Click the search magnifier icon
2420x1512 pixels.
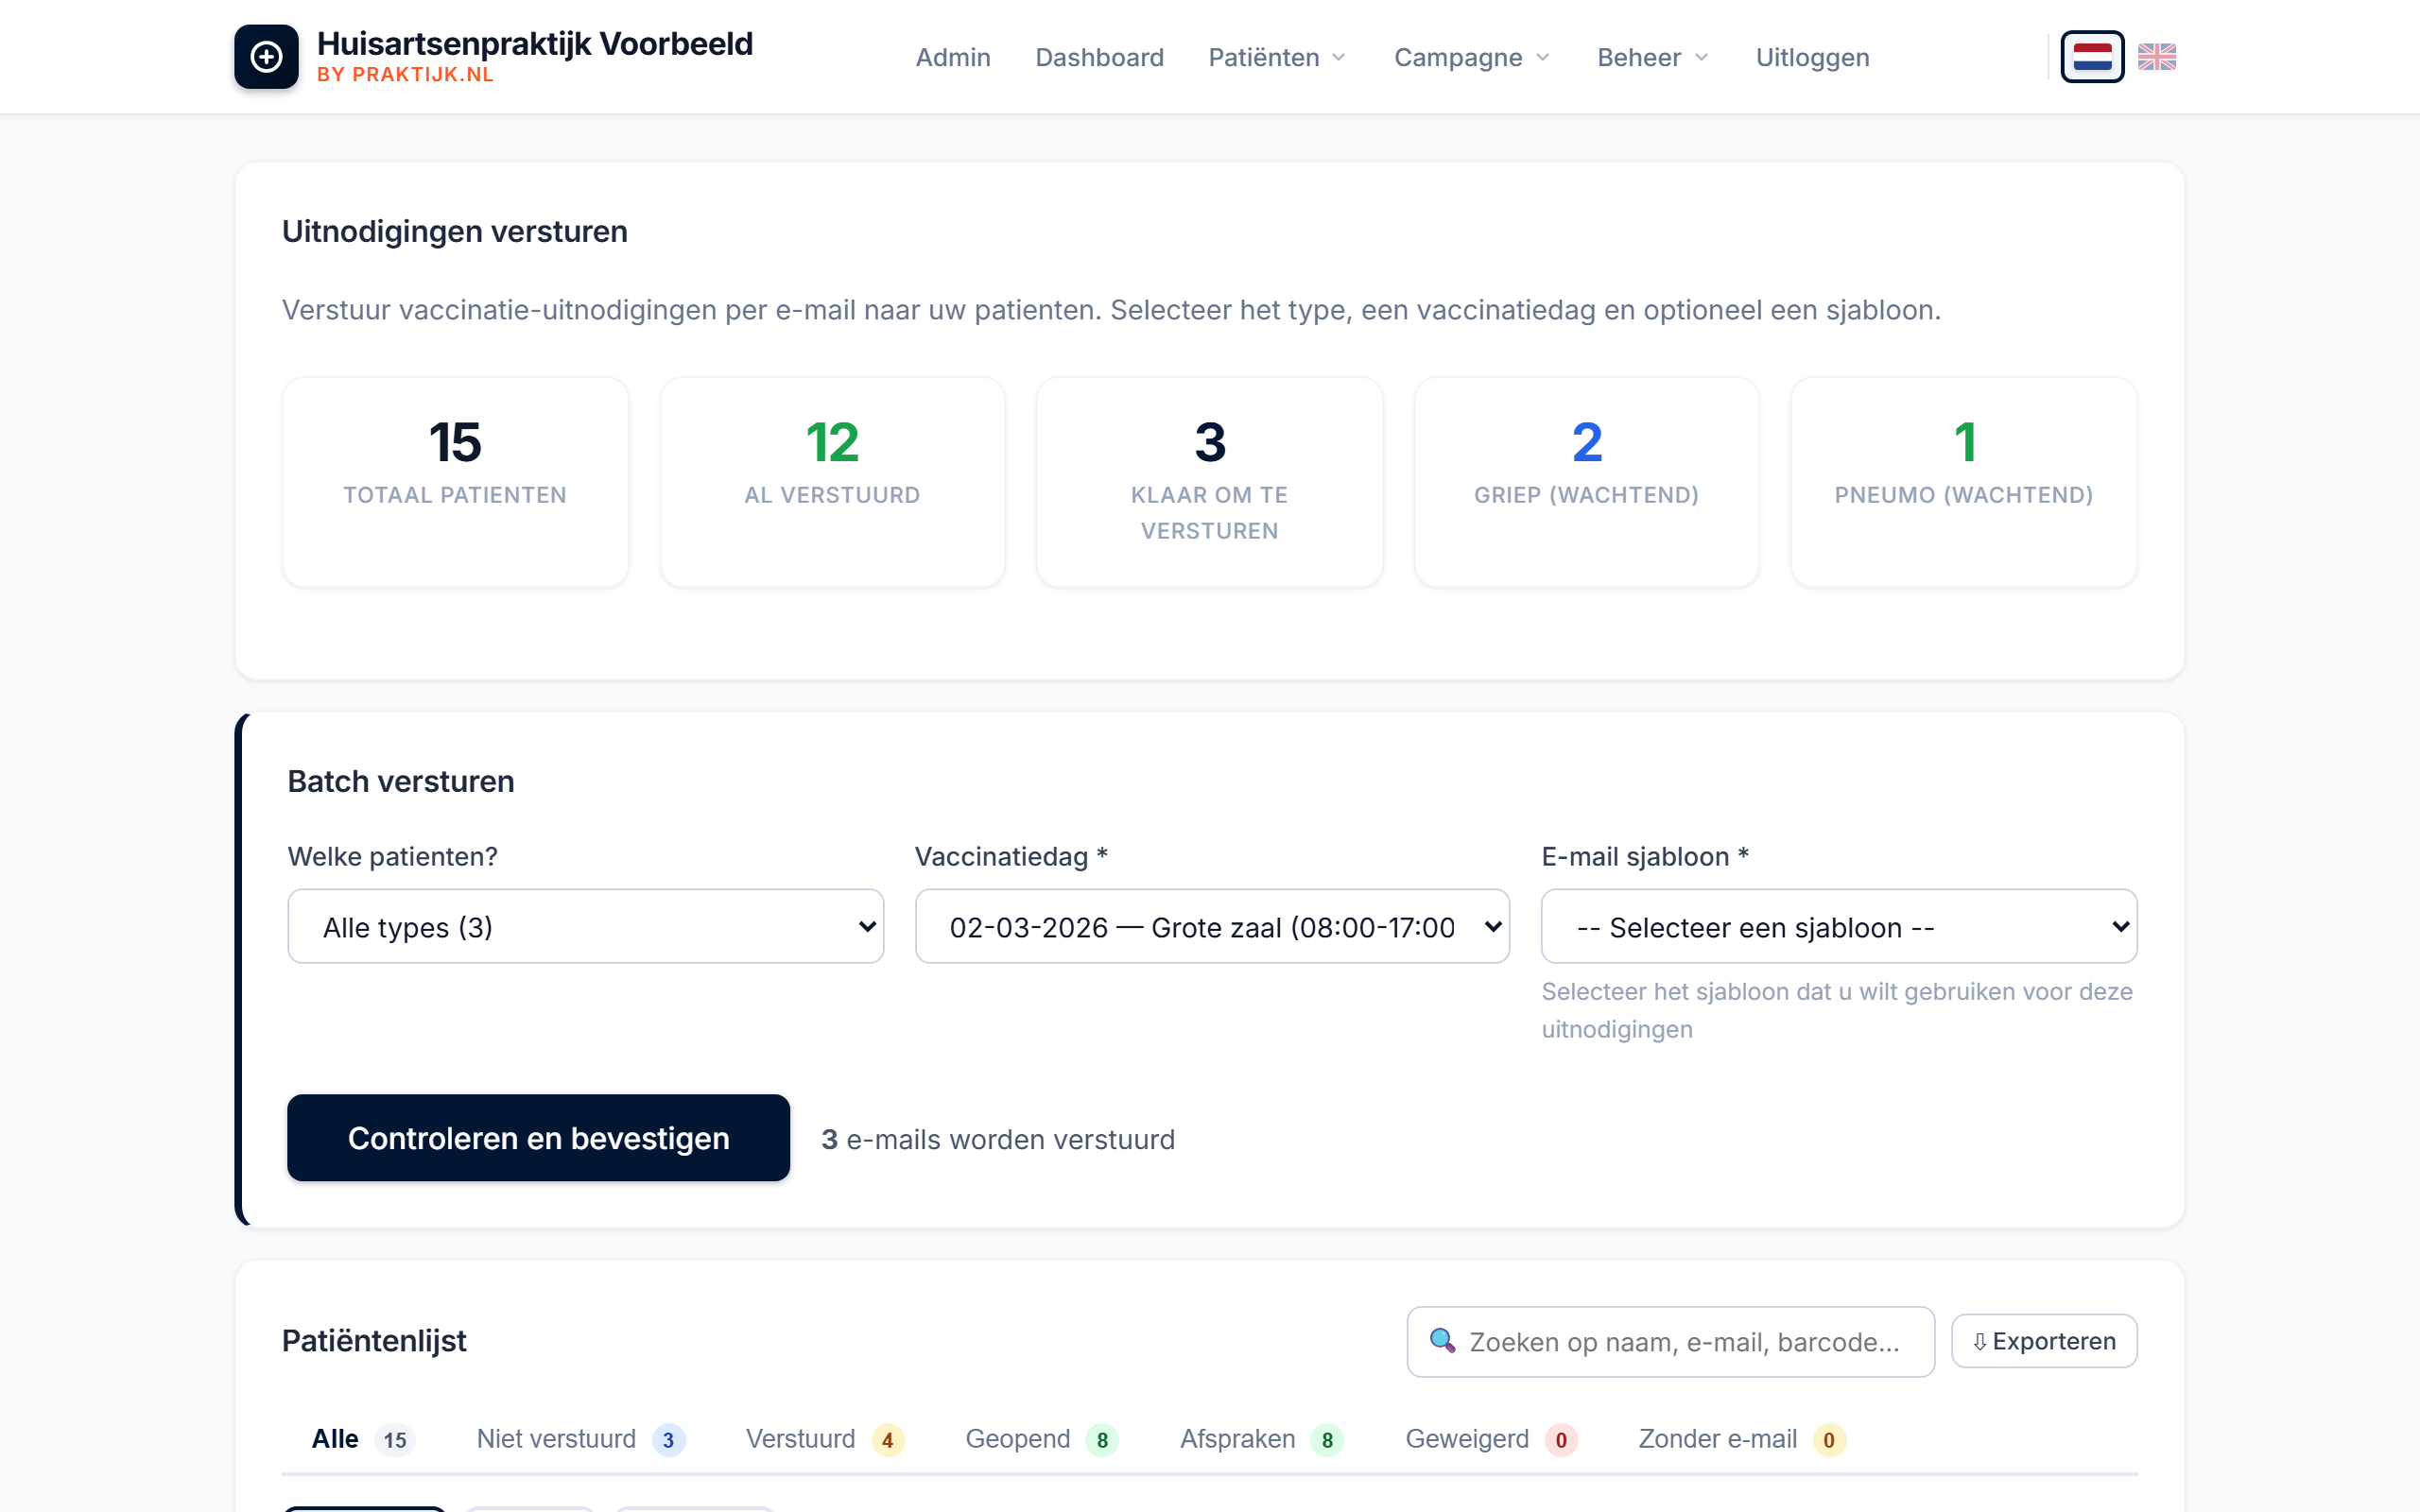click(1442, 1341)
